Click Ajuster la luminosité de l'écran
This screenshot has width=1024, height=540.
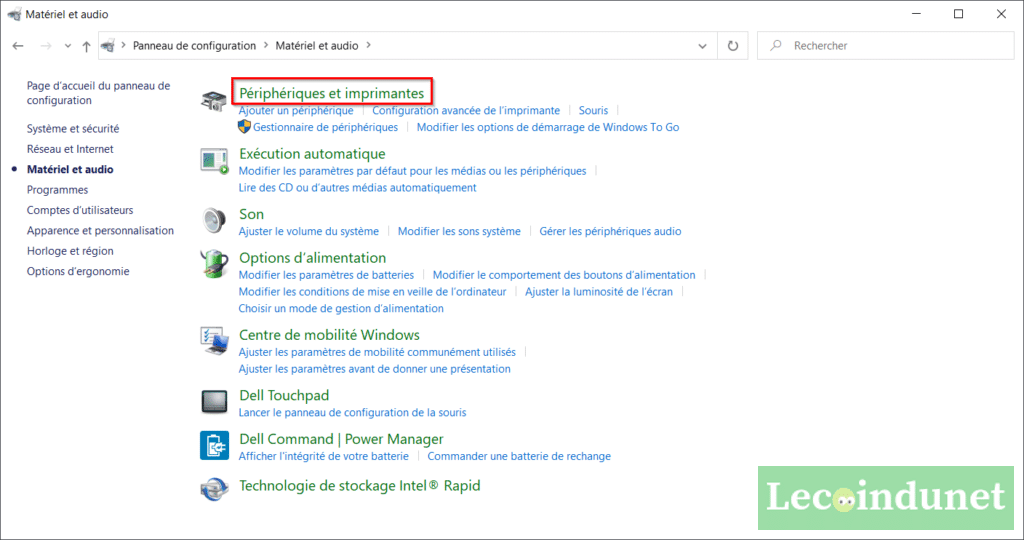click(599, 292)
